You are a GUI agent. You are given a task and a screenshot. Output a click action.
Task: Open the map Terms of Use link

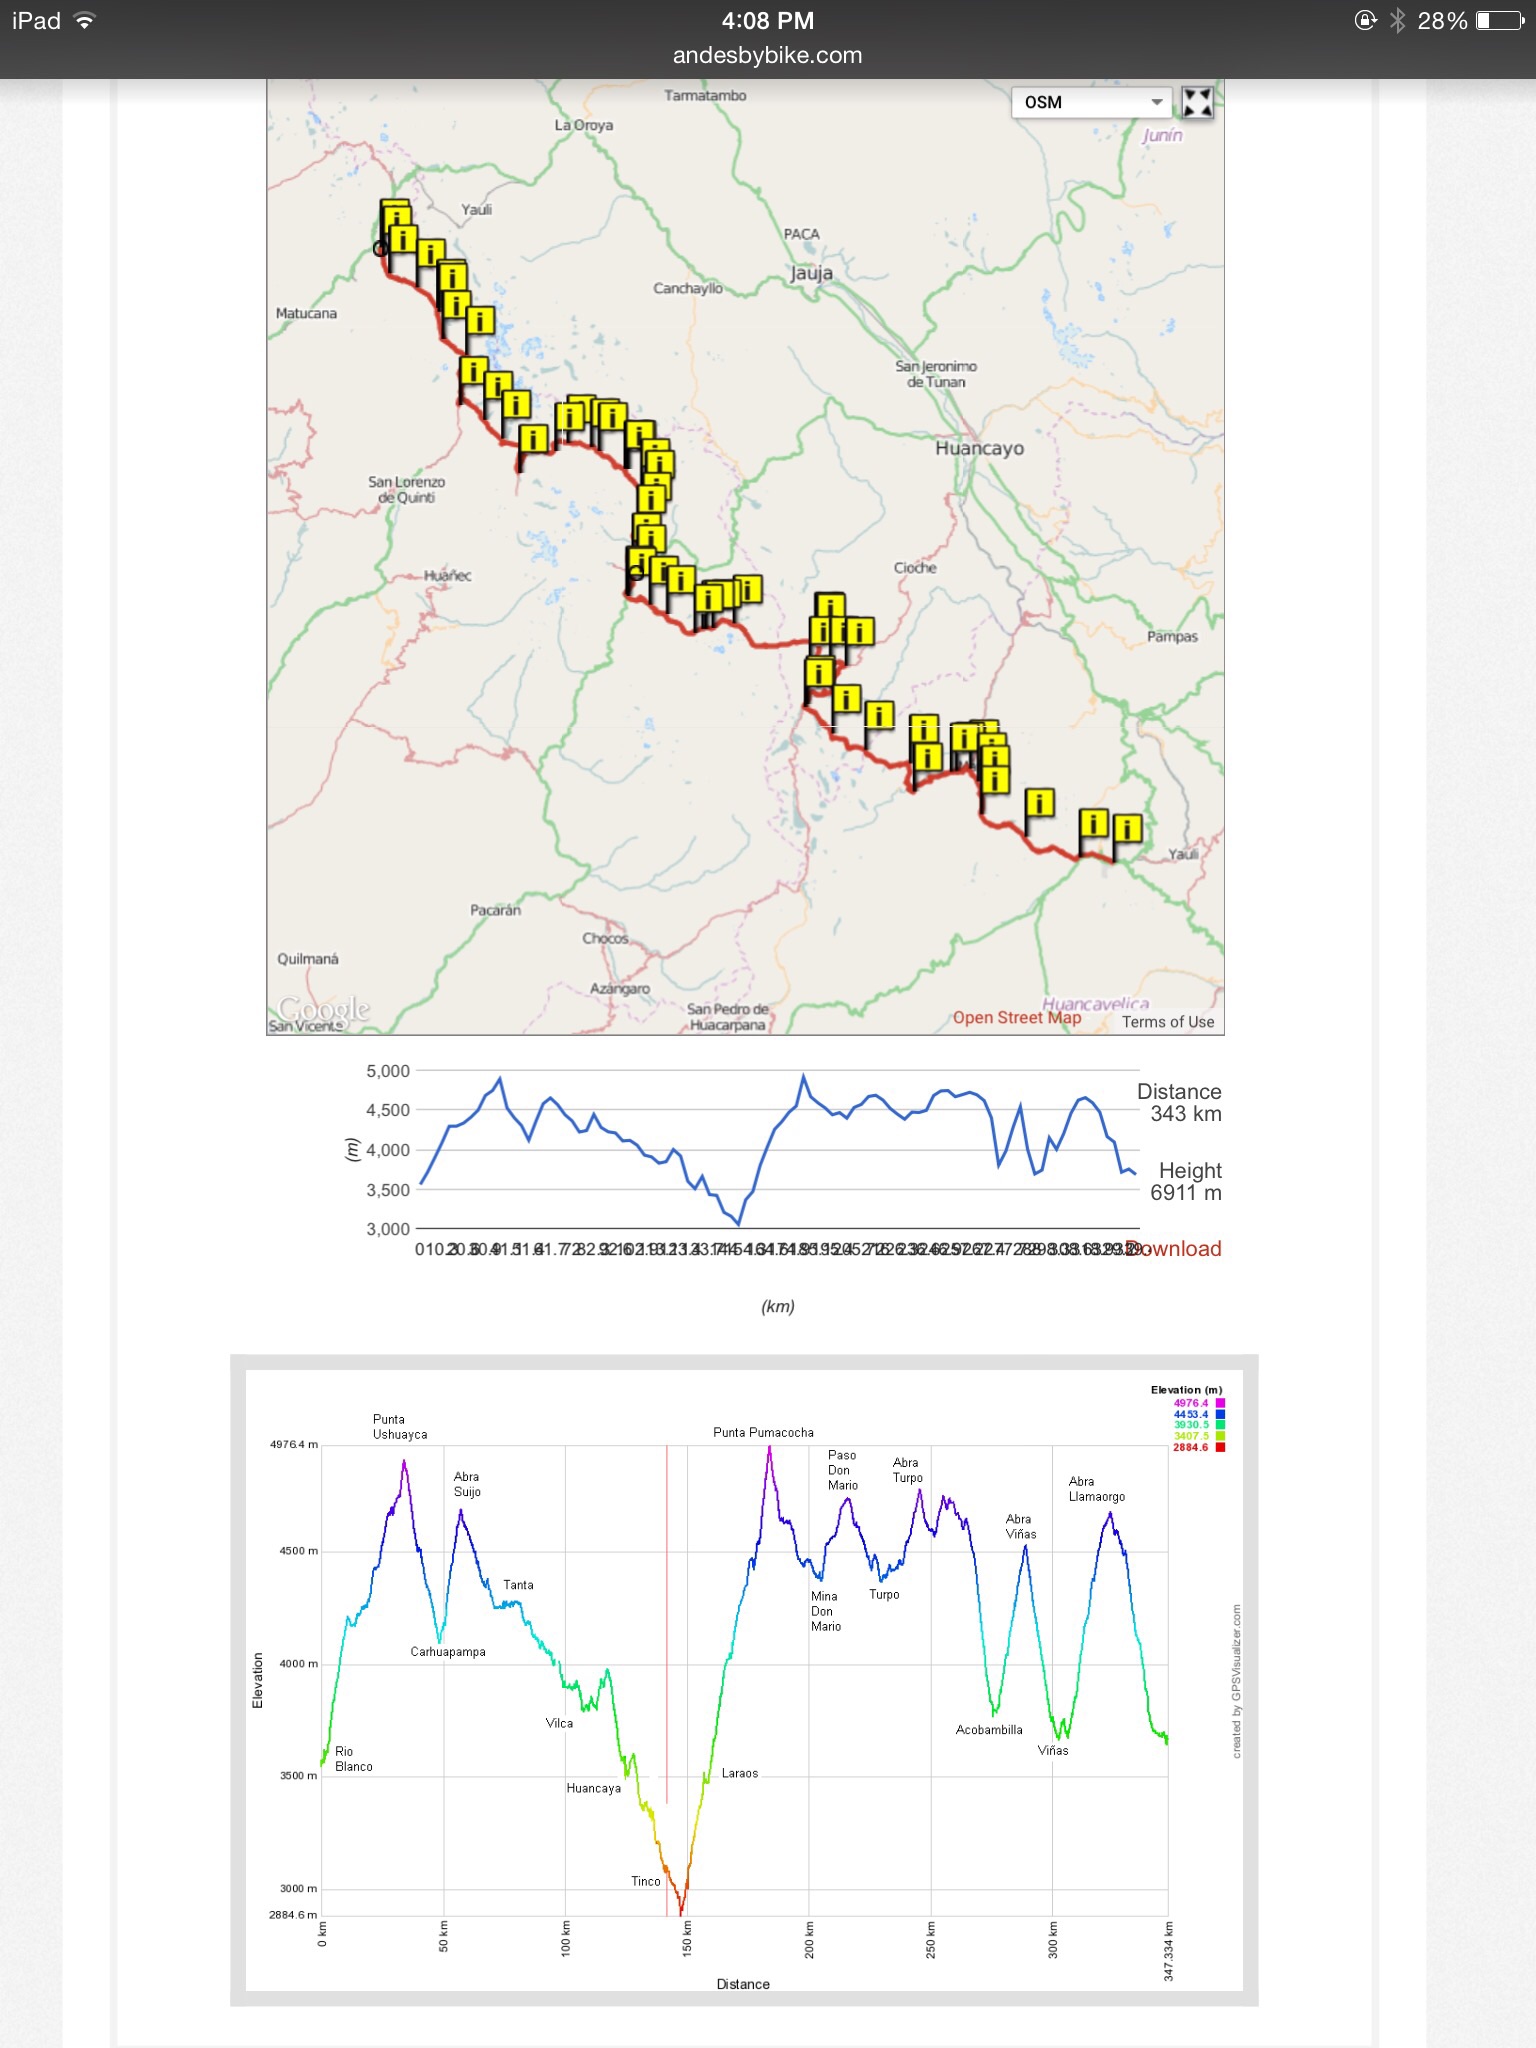tap(1167, 1022)
